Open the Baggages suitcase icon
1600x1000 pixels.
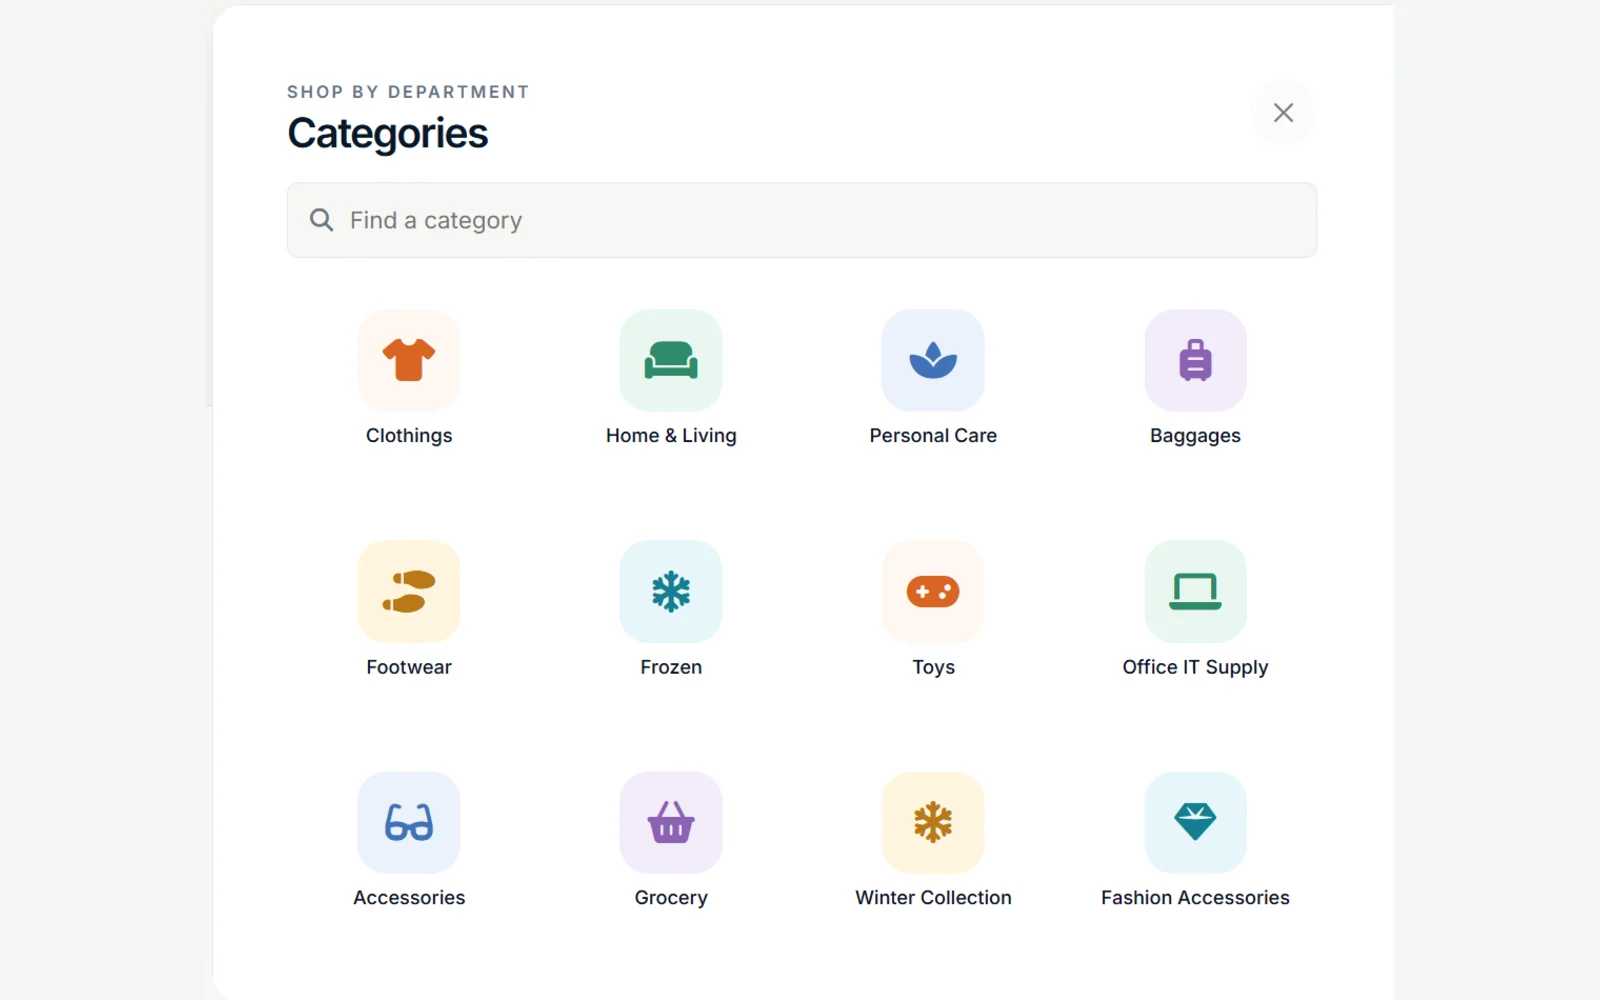click(x=1195, y=360)
